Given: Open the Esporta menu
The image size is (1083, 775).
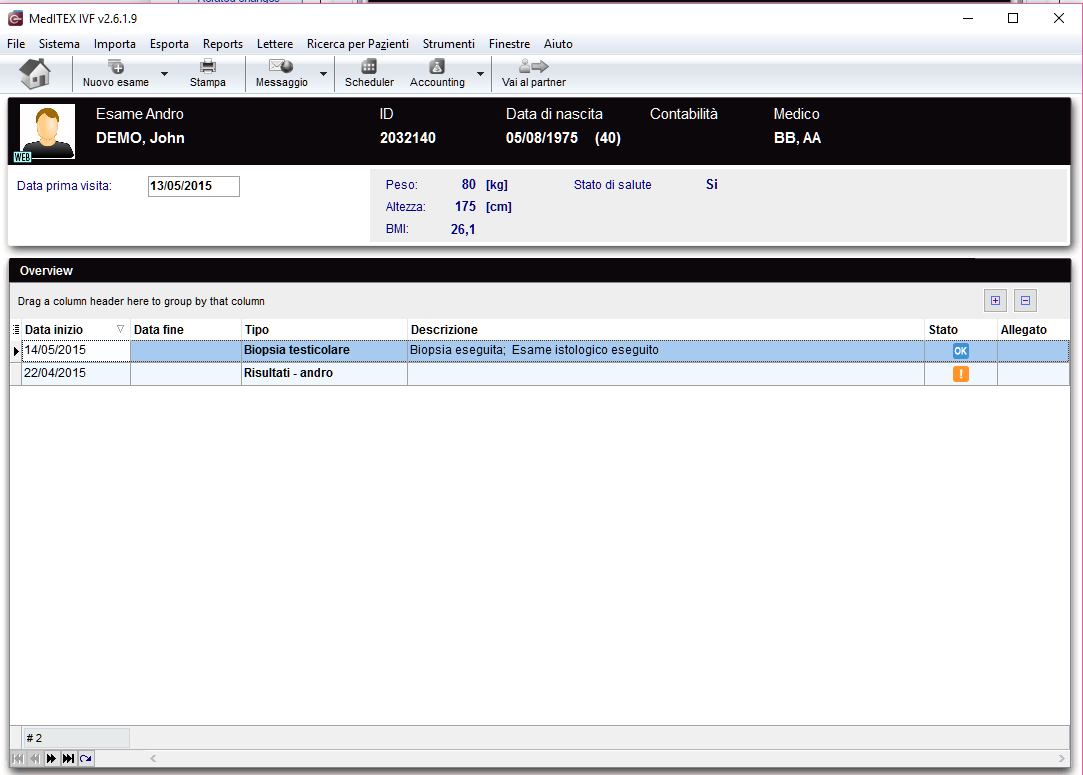Looking at the screenshot, I should point(169,44).
